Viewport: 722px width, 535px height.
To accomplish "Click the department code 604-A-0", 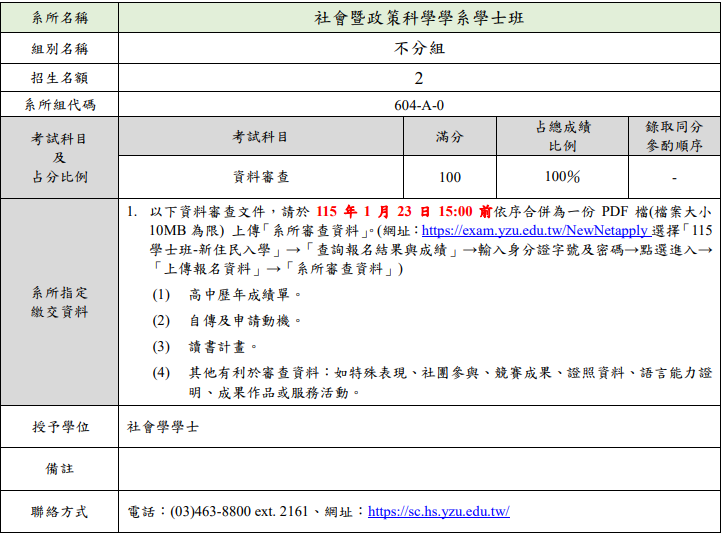I will click(419, 104).
